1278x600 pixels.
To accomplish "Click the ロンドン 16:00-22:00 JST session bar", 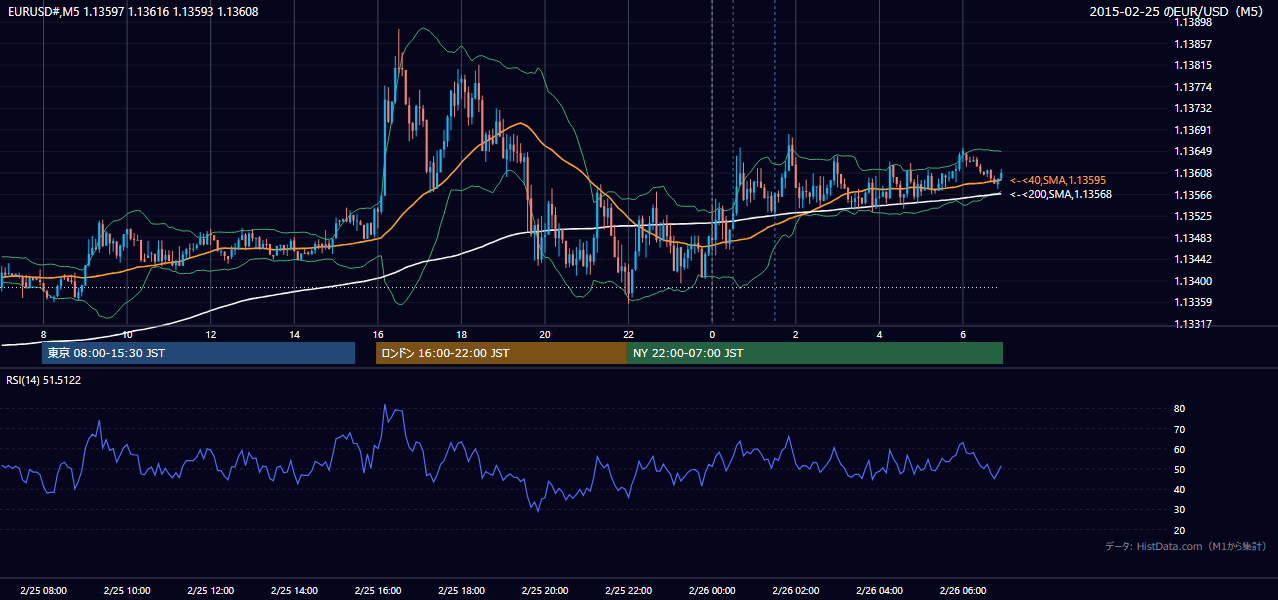I will (x=501, y=353).
